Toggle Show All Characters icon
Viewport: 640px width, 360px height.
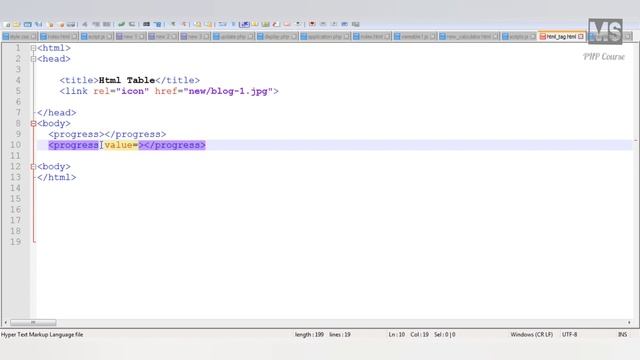(233, 24)
